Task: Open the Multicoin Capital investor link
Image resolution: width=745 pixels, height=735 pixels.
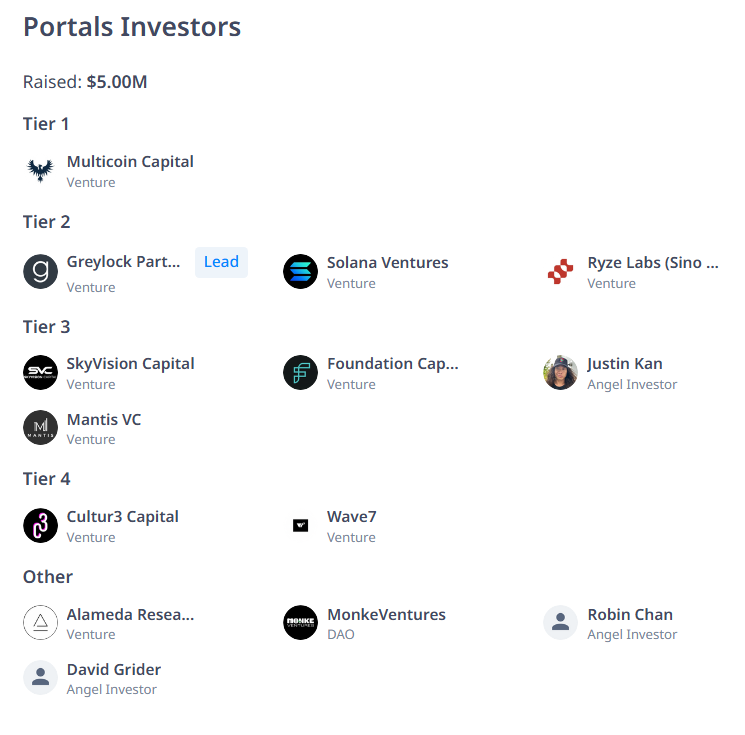Action: coord(130,162)
